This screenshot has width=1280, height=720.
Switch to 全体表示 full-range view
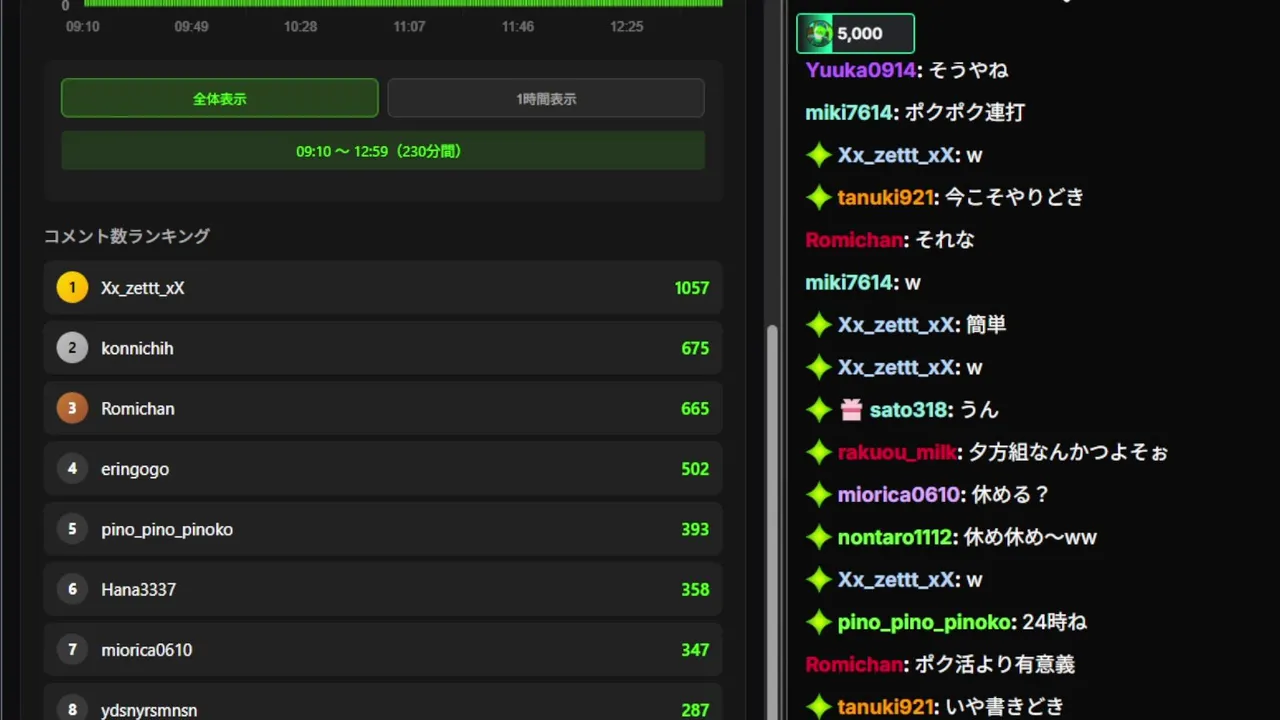220,98
